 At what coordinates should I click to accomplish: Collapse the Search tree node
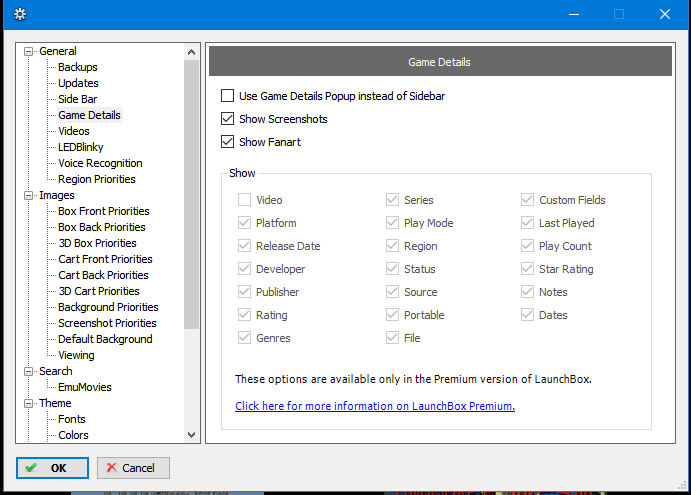(28, 371)
